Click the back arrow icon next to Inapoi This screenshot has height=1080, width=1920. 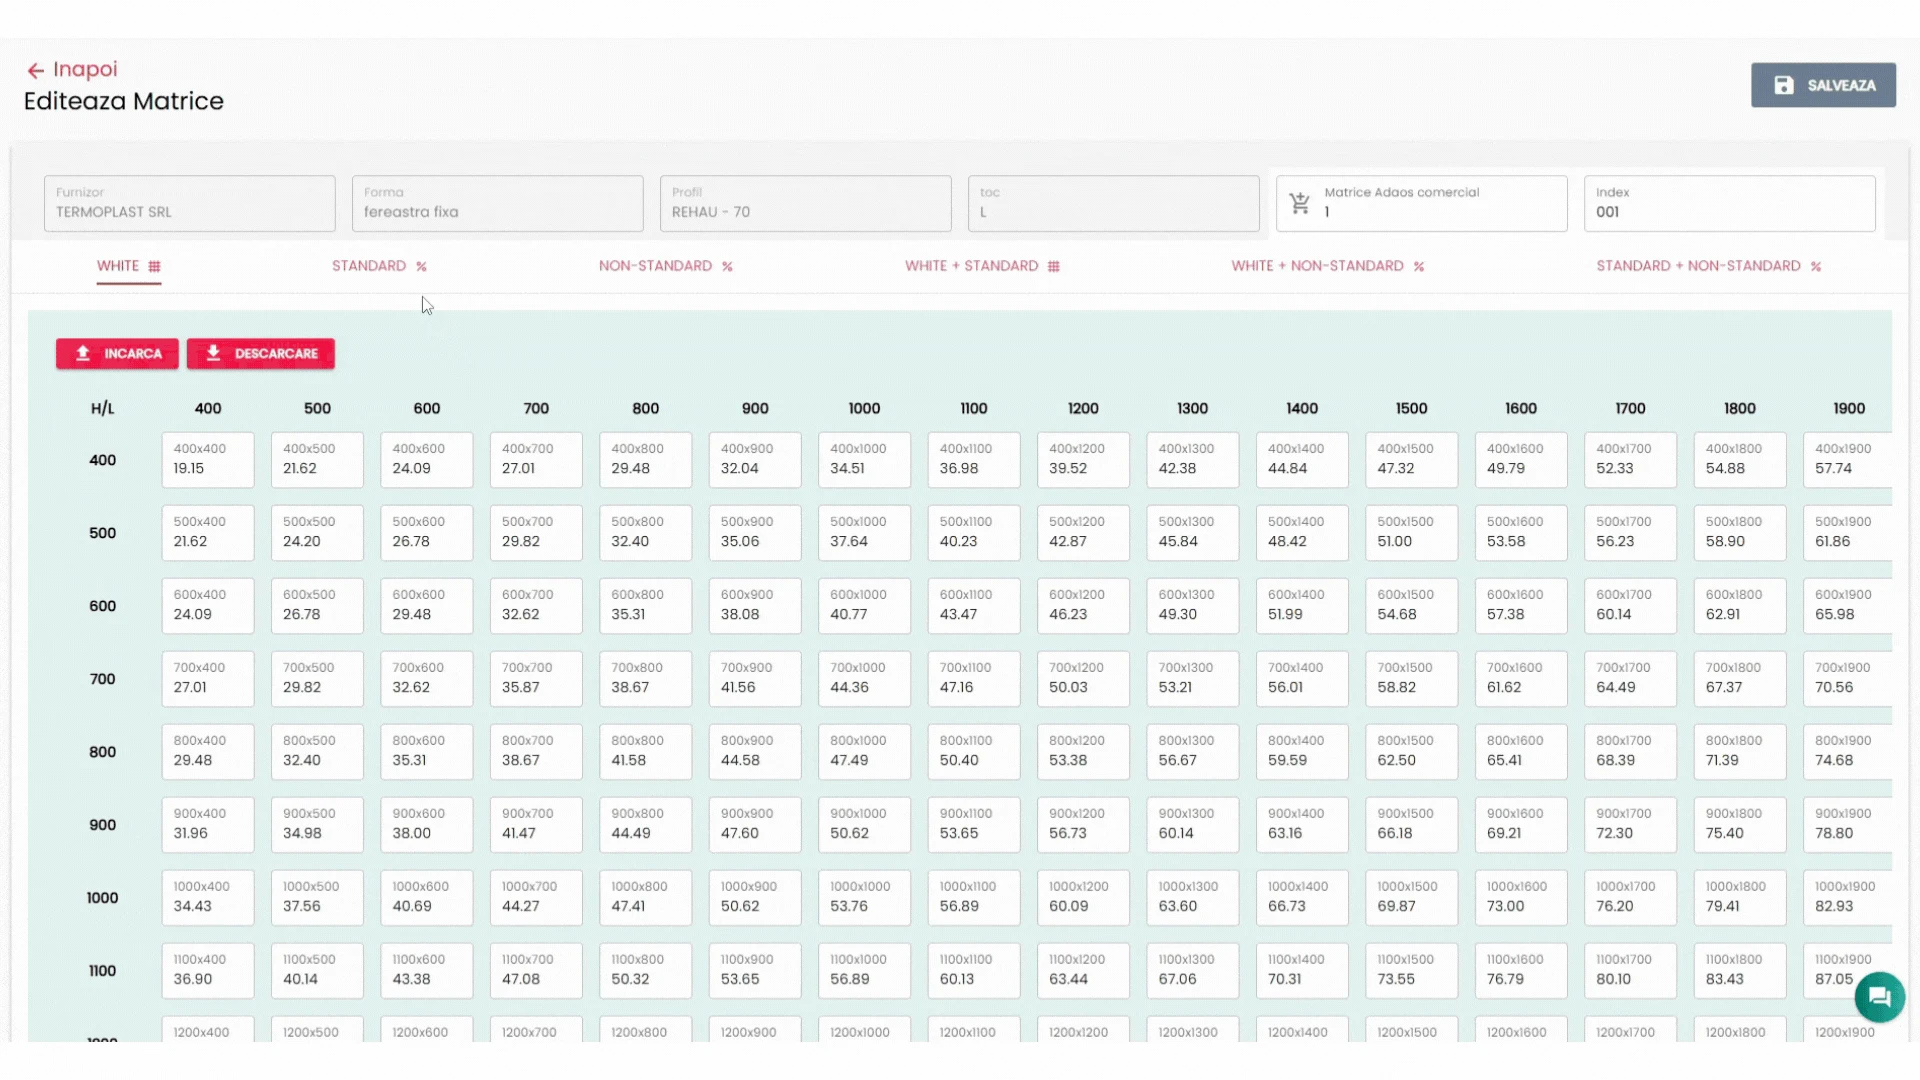pyautogui.click(x=36, y=70)
